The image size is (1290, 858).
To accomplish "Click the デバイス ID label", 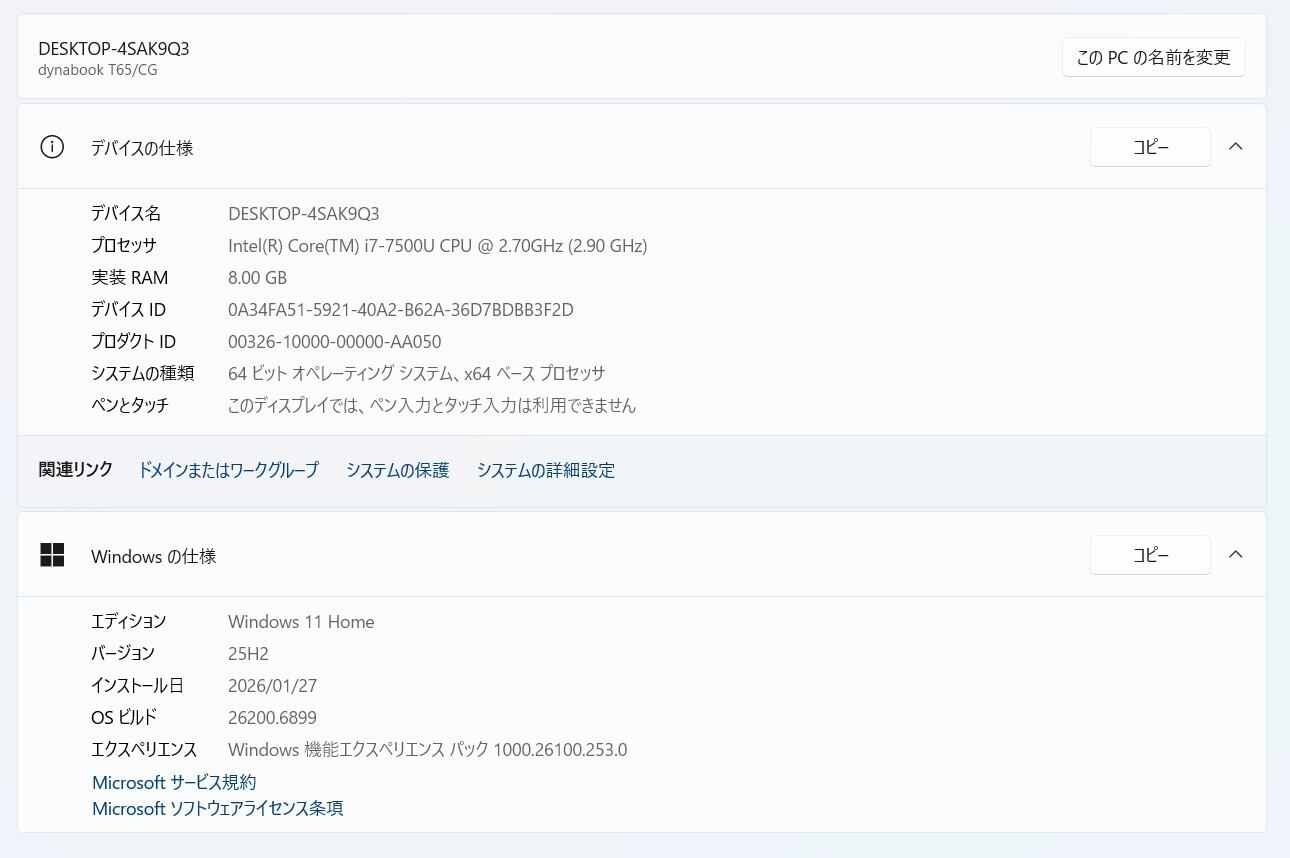I will point(129,310).
